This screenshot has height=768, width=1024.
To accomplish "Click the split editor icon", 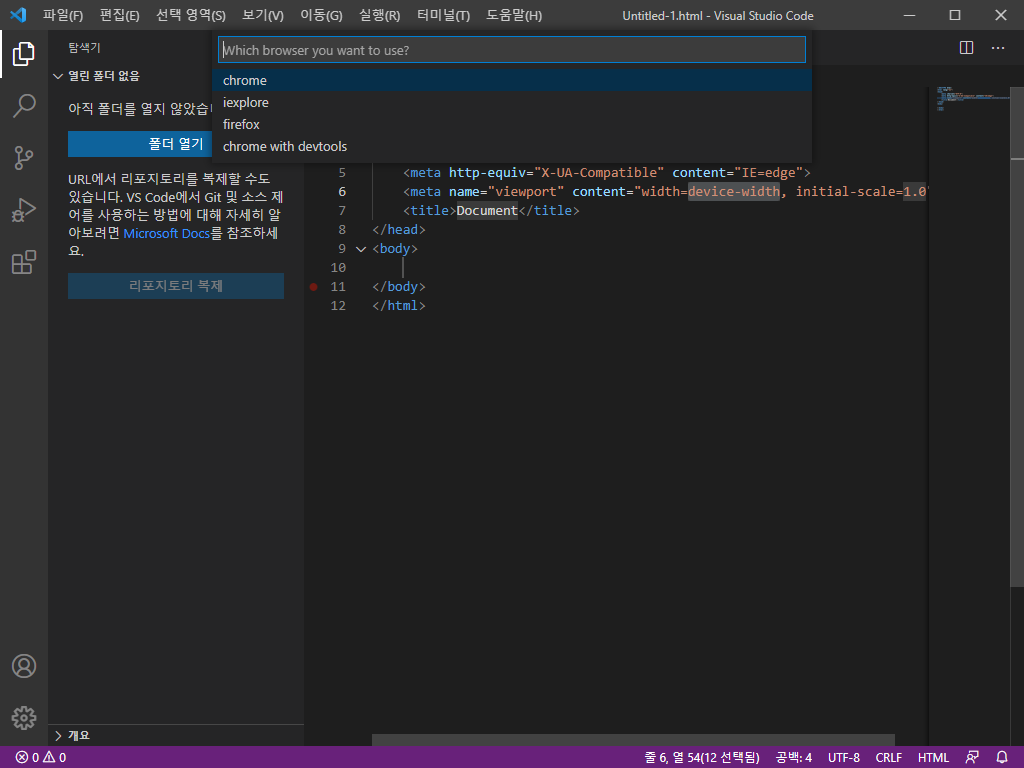I will tap(967, 48).
